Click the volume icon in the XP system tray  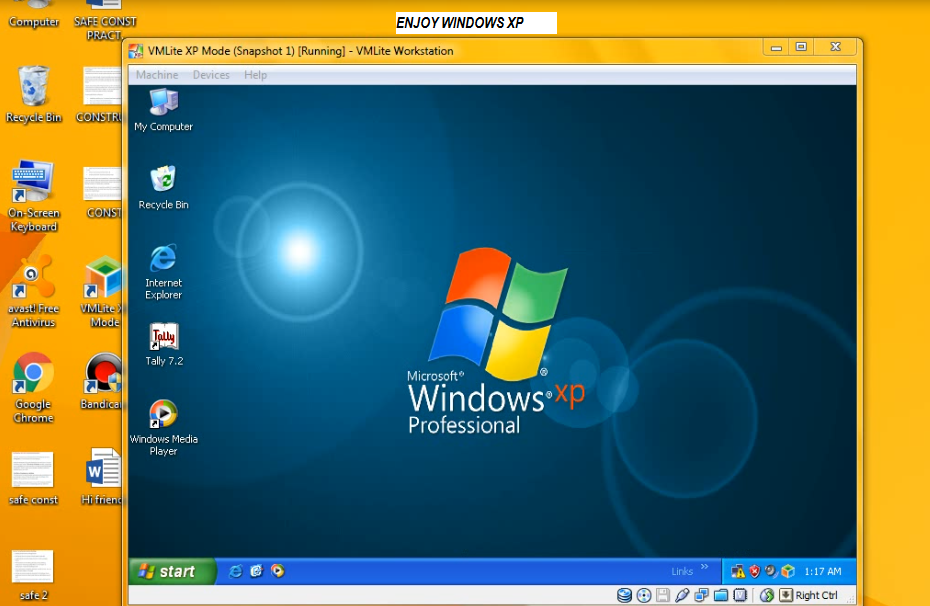tap(771, 571)
